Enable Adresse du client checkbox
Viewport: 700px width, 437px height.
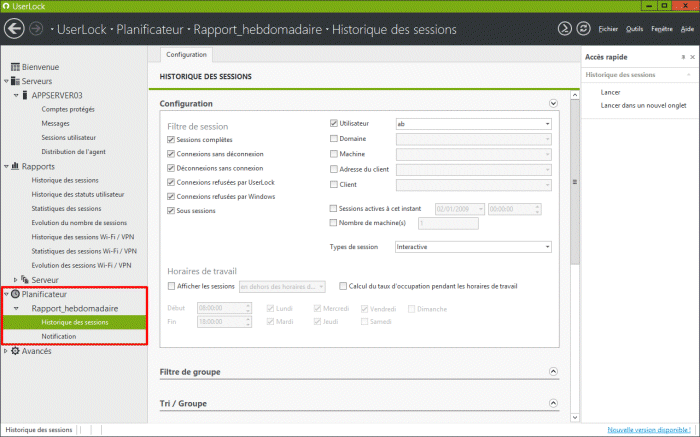pos(333,169)
